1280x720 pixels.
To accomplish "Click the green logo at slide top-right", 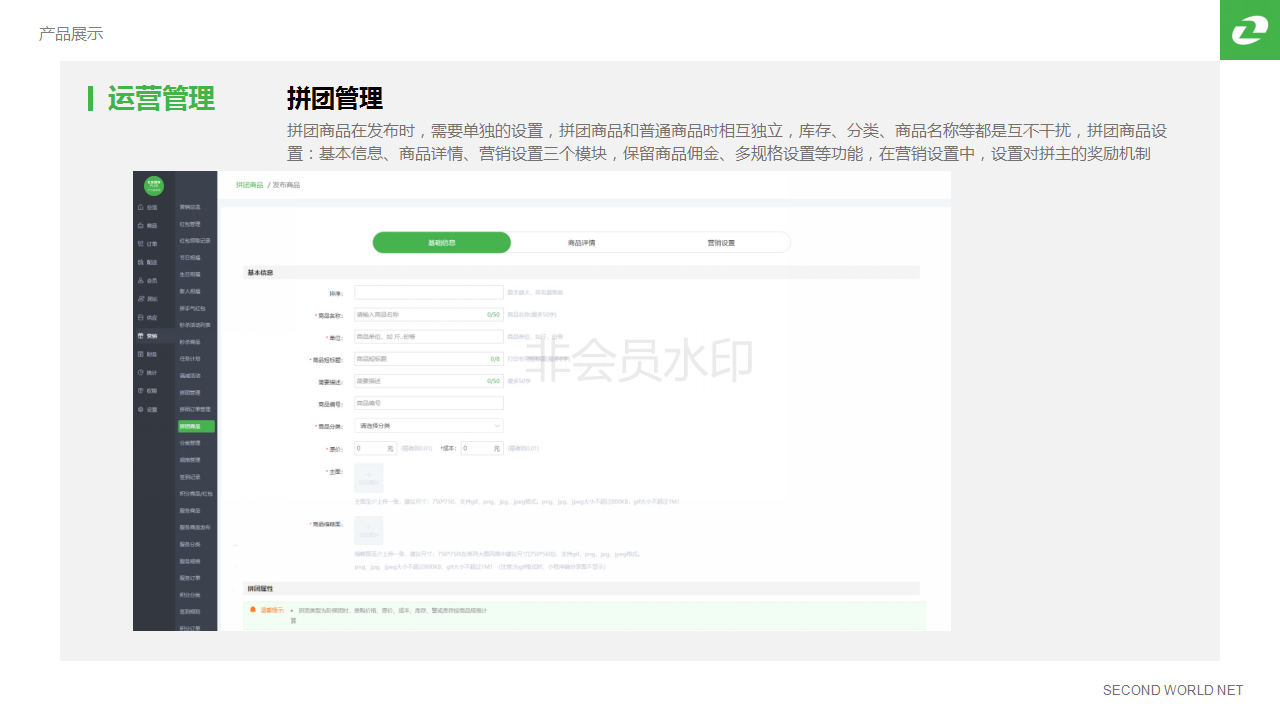I will (x=1250, y=30).
